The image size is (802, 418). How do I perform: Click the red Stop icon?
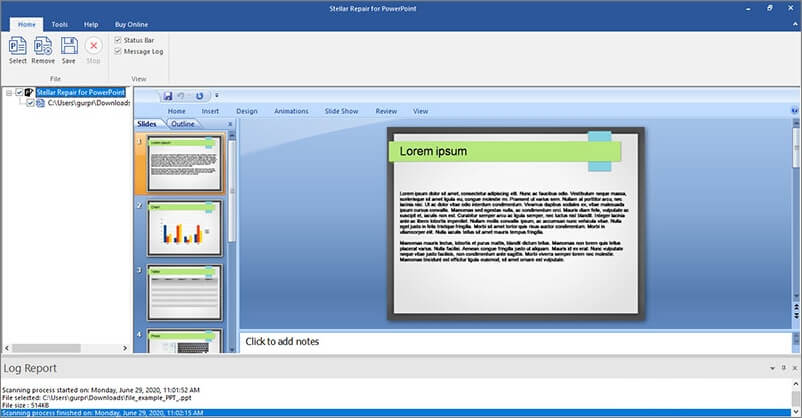pos(94,46)
